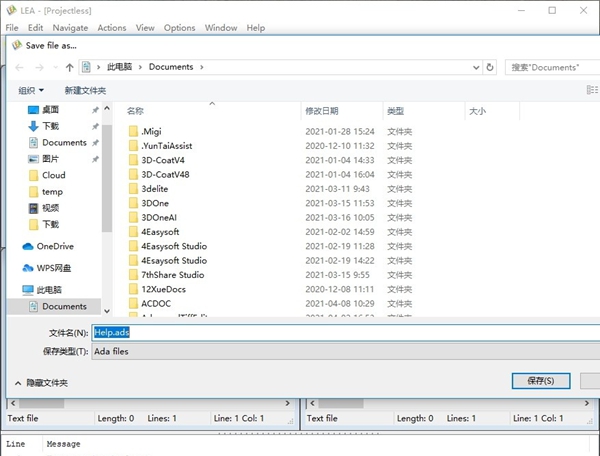Screen dimensions: 600x456
Task: Open the Options menu
Action: pos(179,28)
